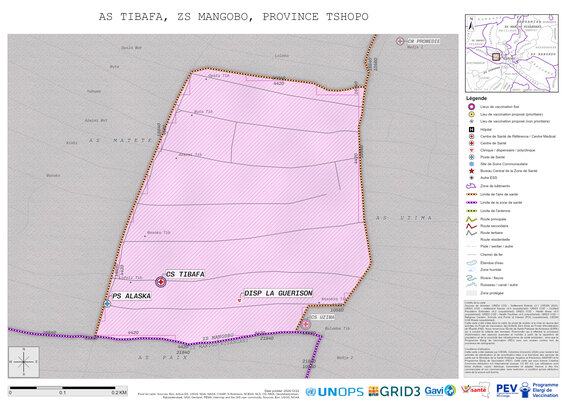Screen dimensions: 566x400
Task: Click the GRID3 logo
Action: coord(394,391)
